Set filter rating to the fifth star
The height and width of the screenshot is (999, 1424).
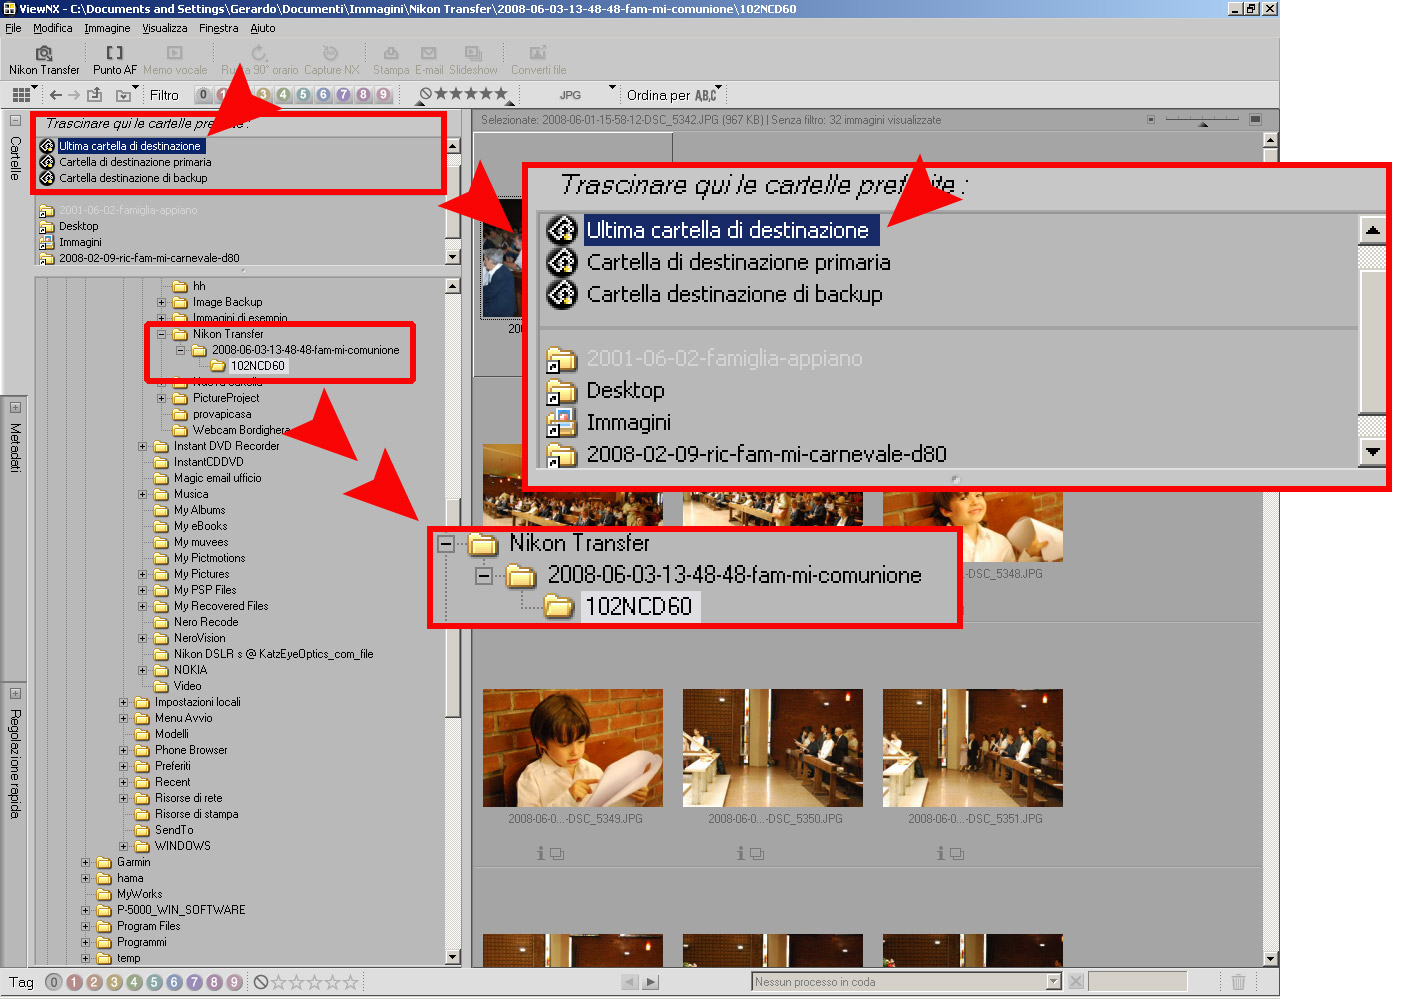501,94
